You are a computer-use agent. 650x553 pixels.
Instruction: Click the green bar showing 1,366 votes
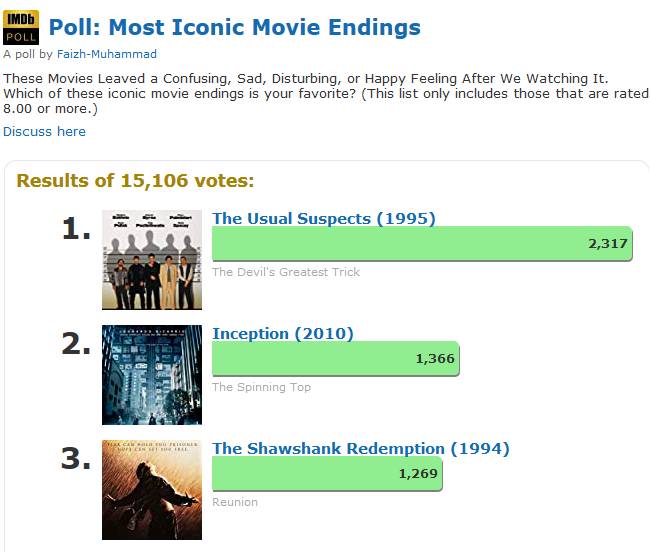tap(335, 359)
